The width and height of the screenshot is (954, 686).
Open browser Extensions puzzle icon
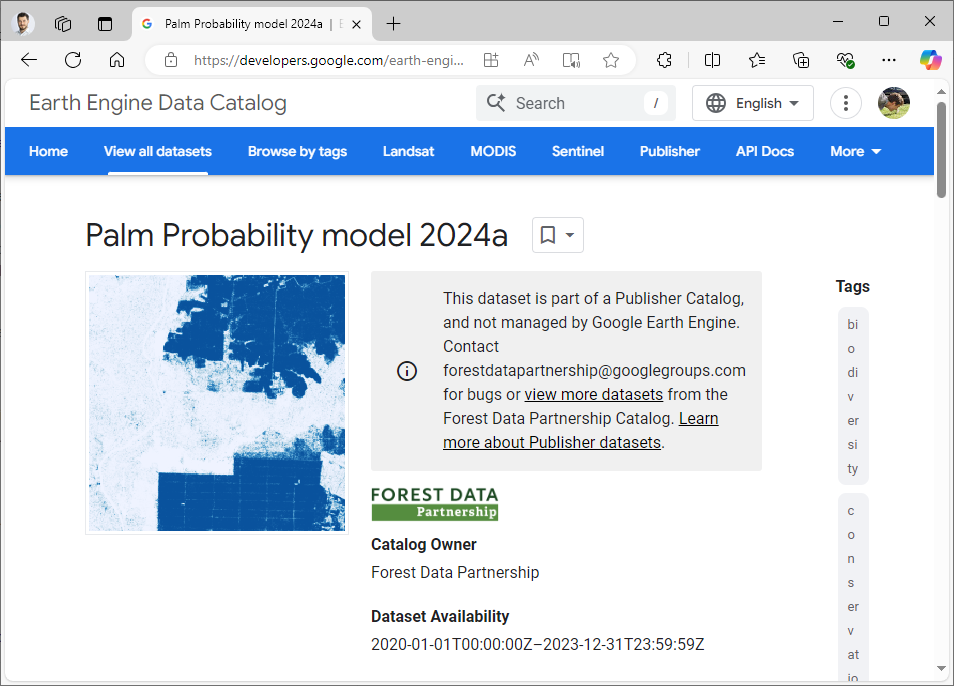click(x=664, y=60)
